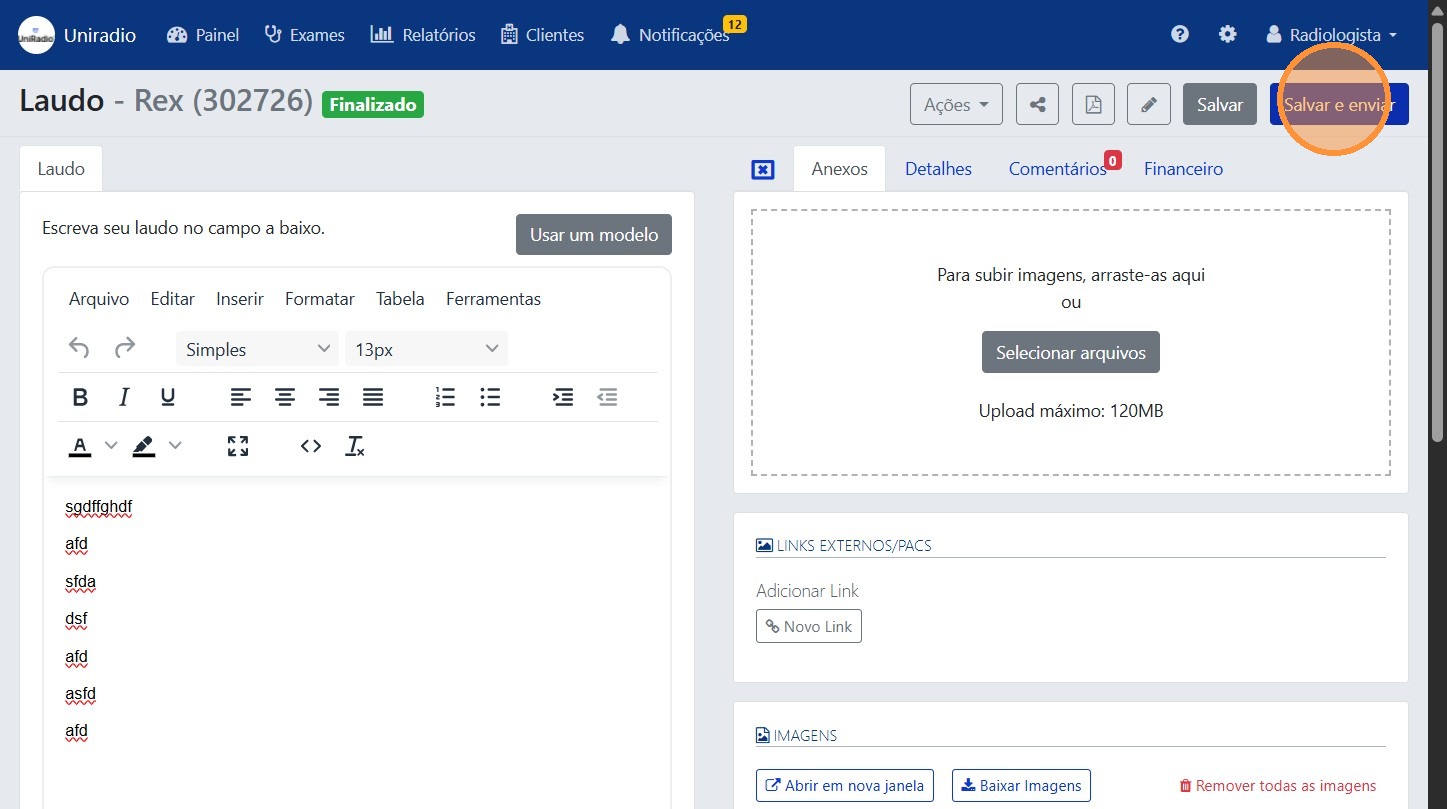
Task: Click the share icon button
Action: tap(1037, 105)
